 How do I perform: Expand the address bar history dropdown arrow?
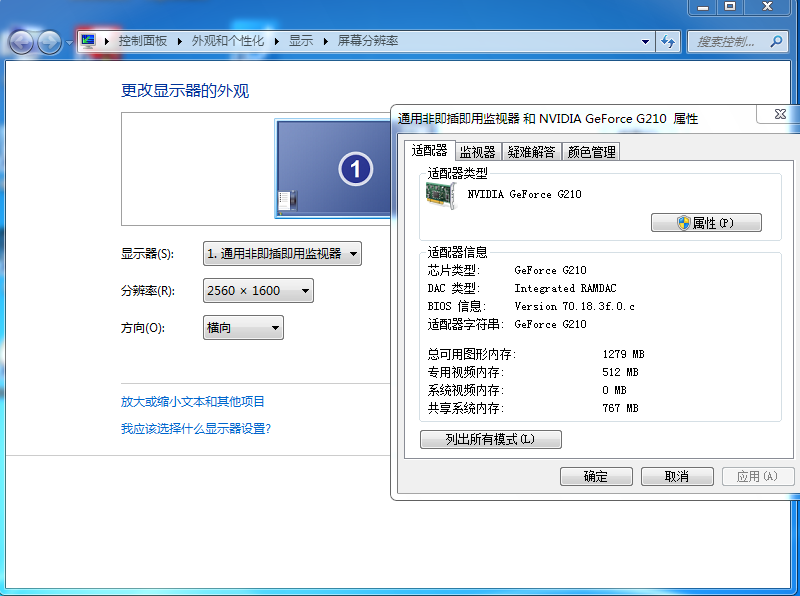(645, 42)
